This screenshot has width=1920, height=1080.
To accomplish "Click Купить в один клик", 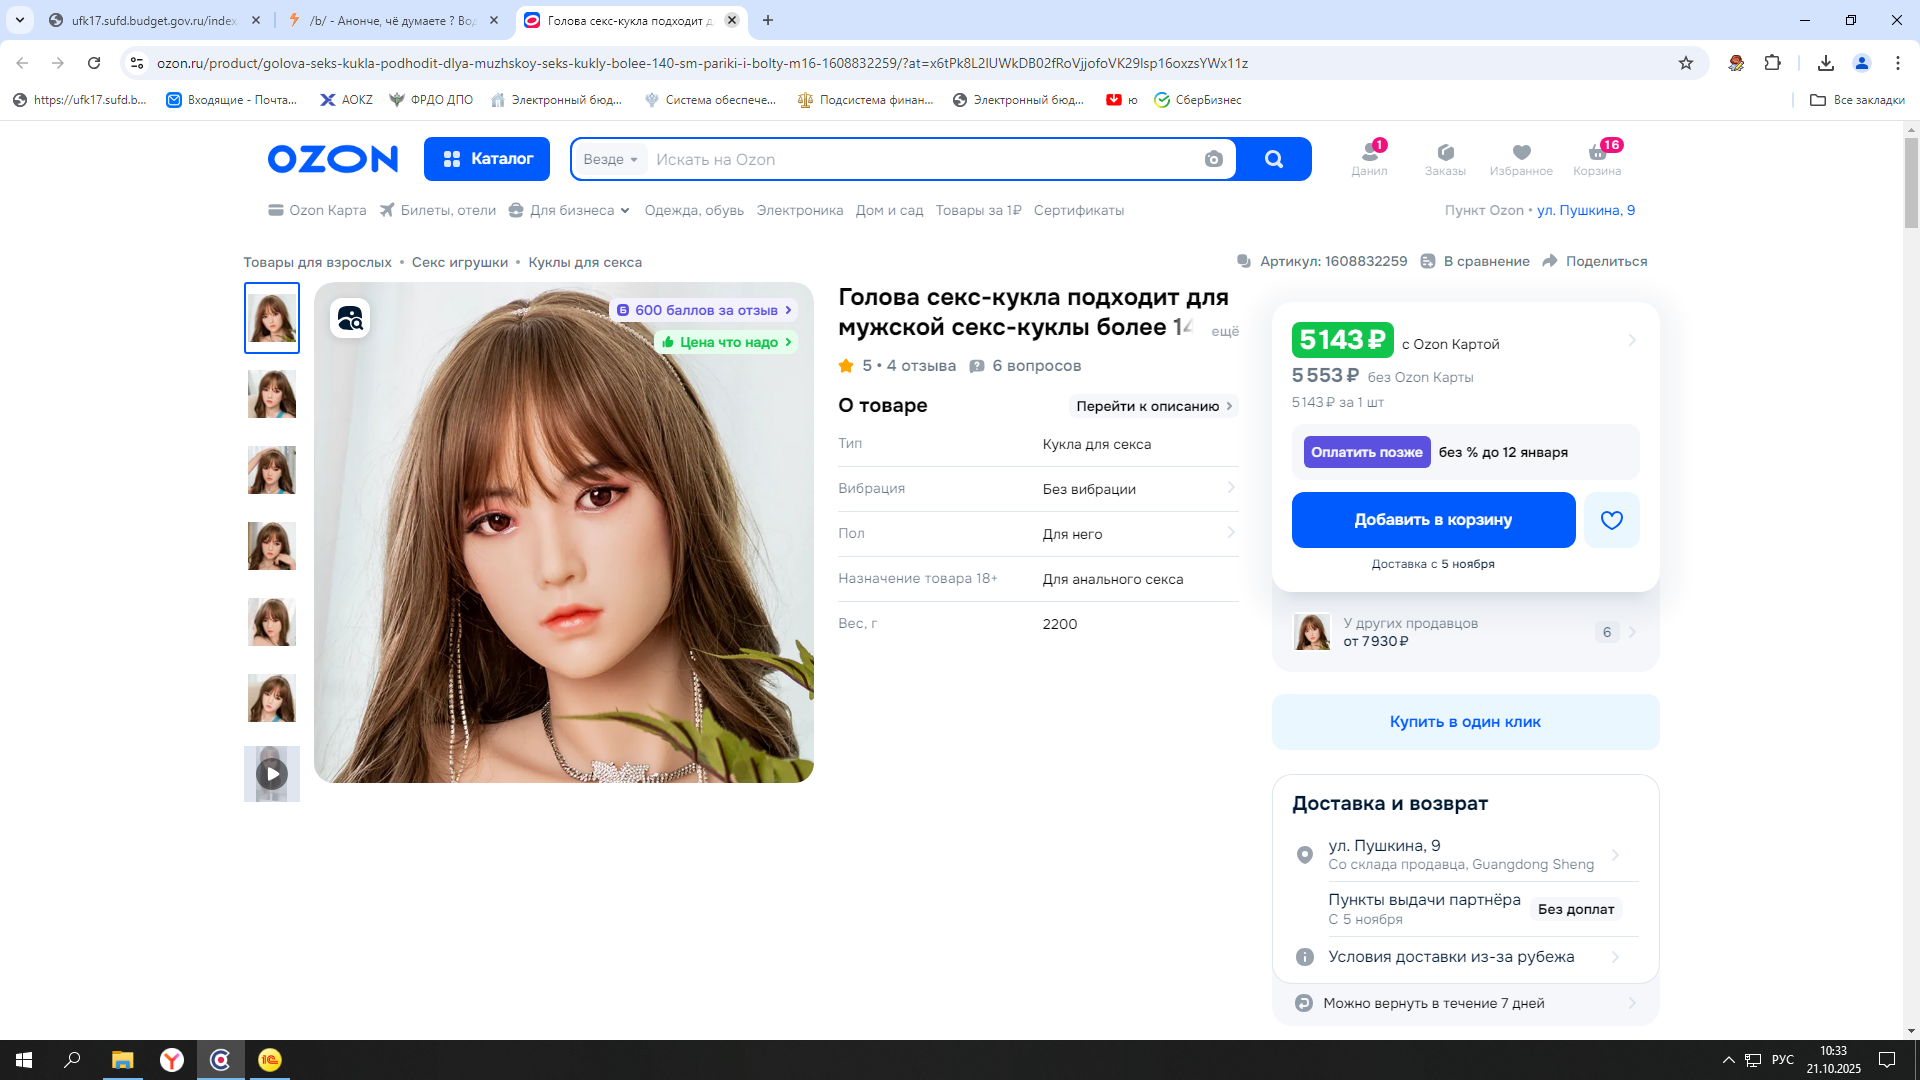I will 1465,722.
